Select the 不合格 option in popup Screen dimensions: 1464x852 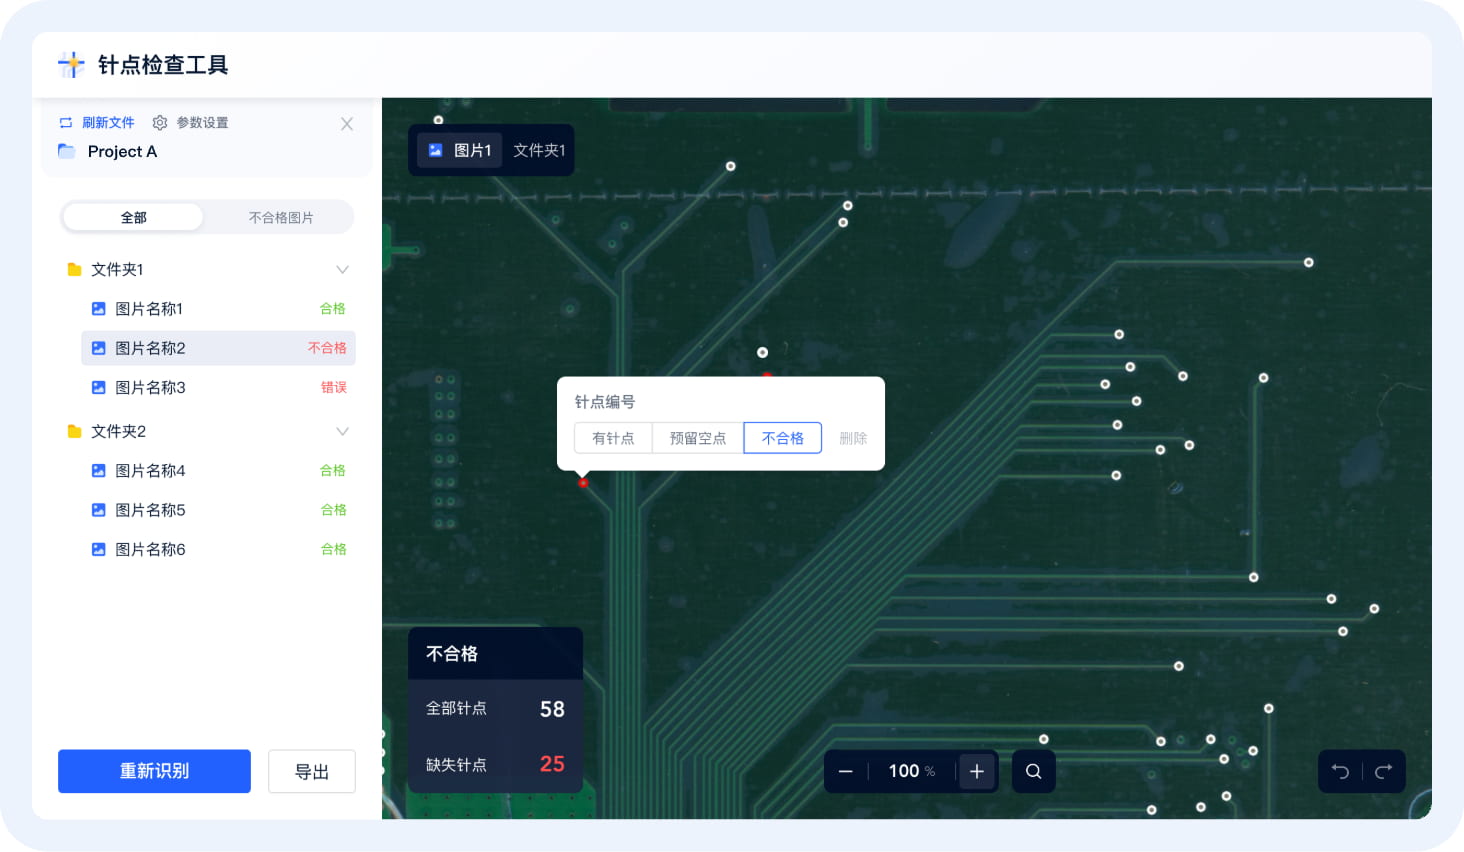(x=783, y=438)
